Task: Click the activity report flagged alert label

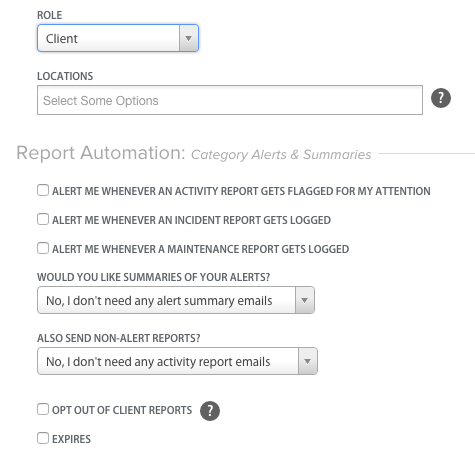Action: (x=241, y=191)
